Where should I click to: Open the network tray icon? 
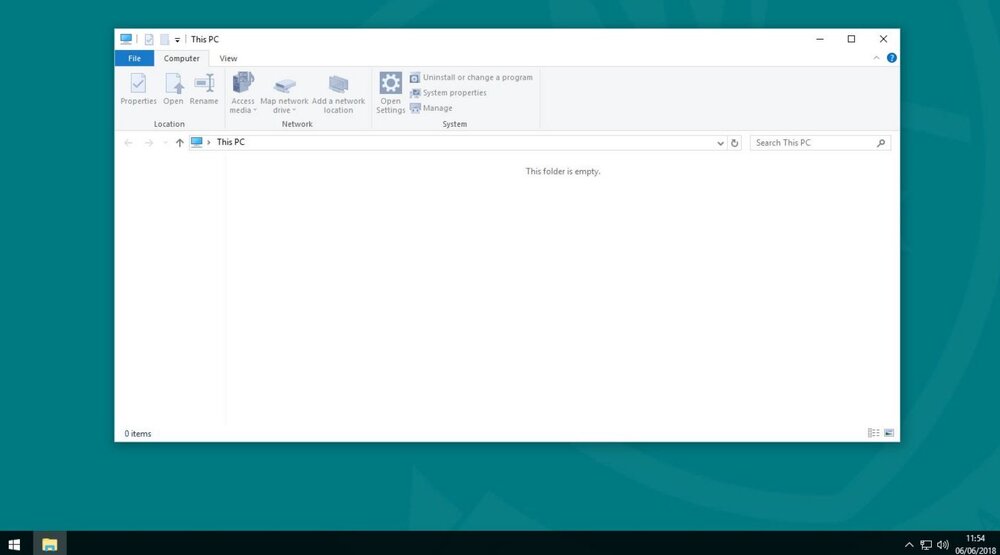coord(926,545)
